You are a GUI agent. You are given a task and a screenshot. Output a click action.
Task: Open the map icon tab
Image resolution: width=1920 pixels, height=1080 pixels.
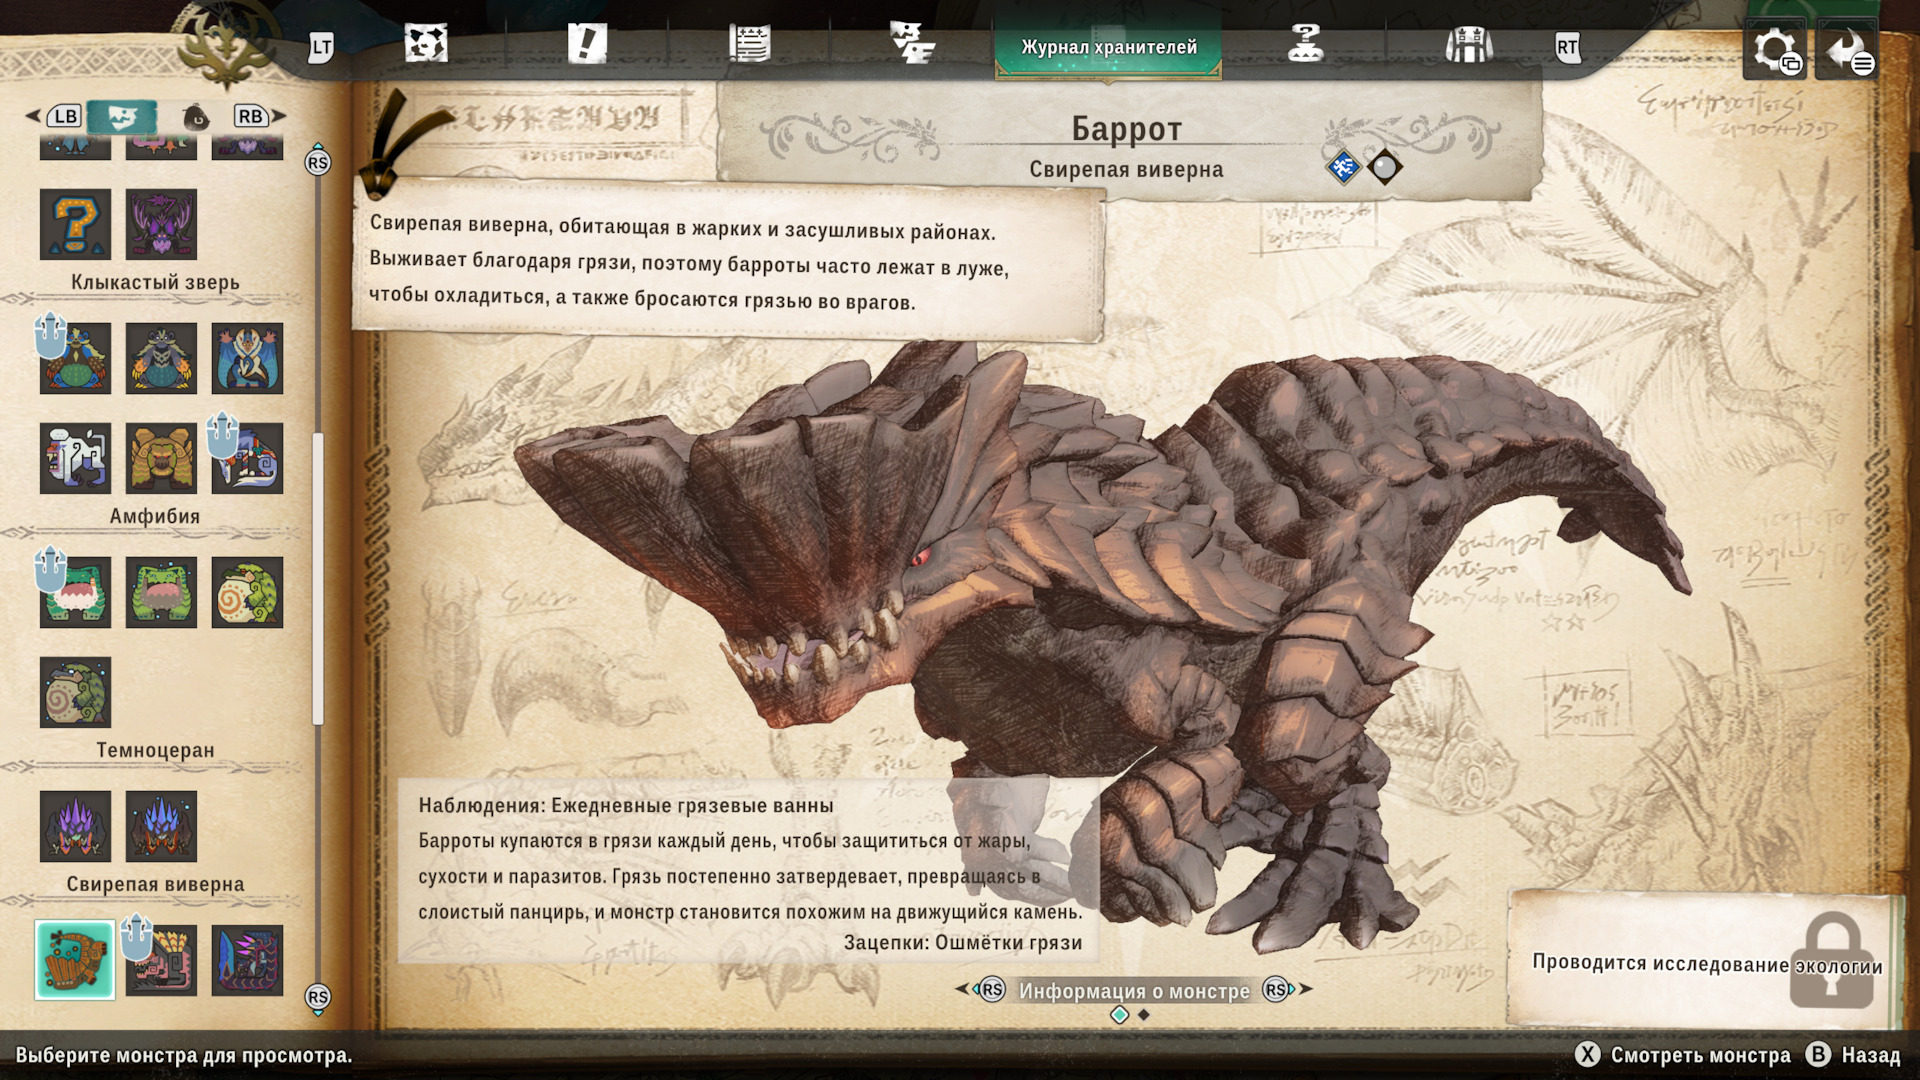tap(425, 45)
